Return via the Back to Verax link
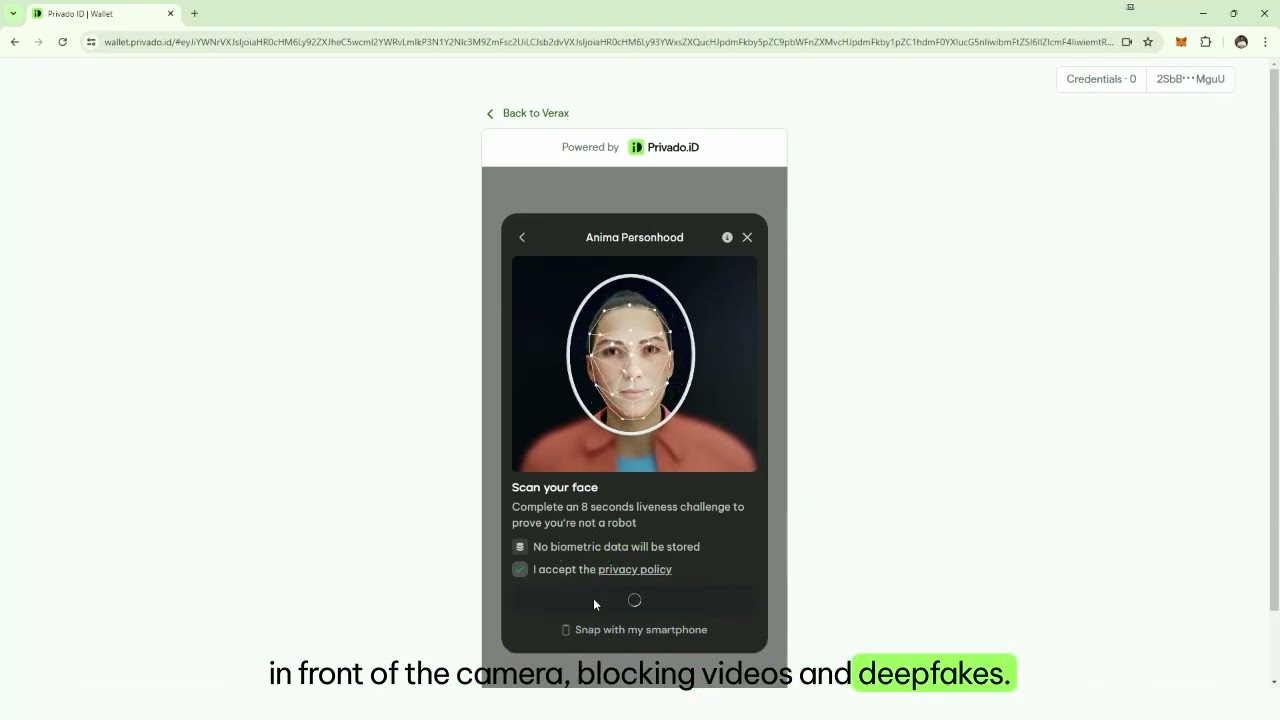The image size is (1280, 720). click(527, 113)
